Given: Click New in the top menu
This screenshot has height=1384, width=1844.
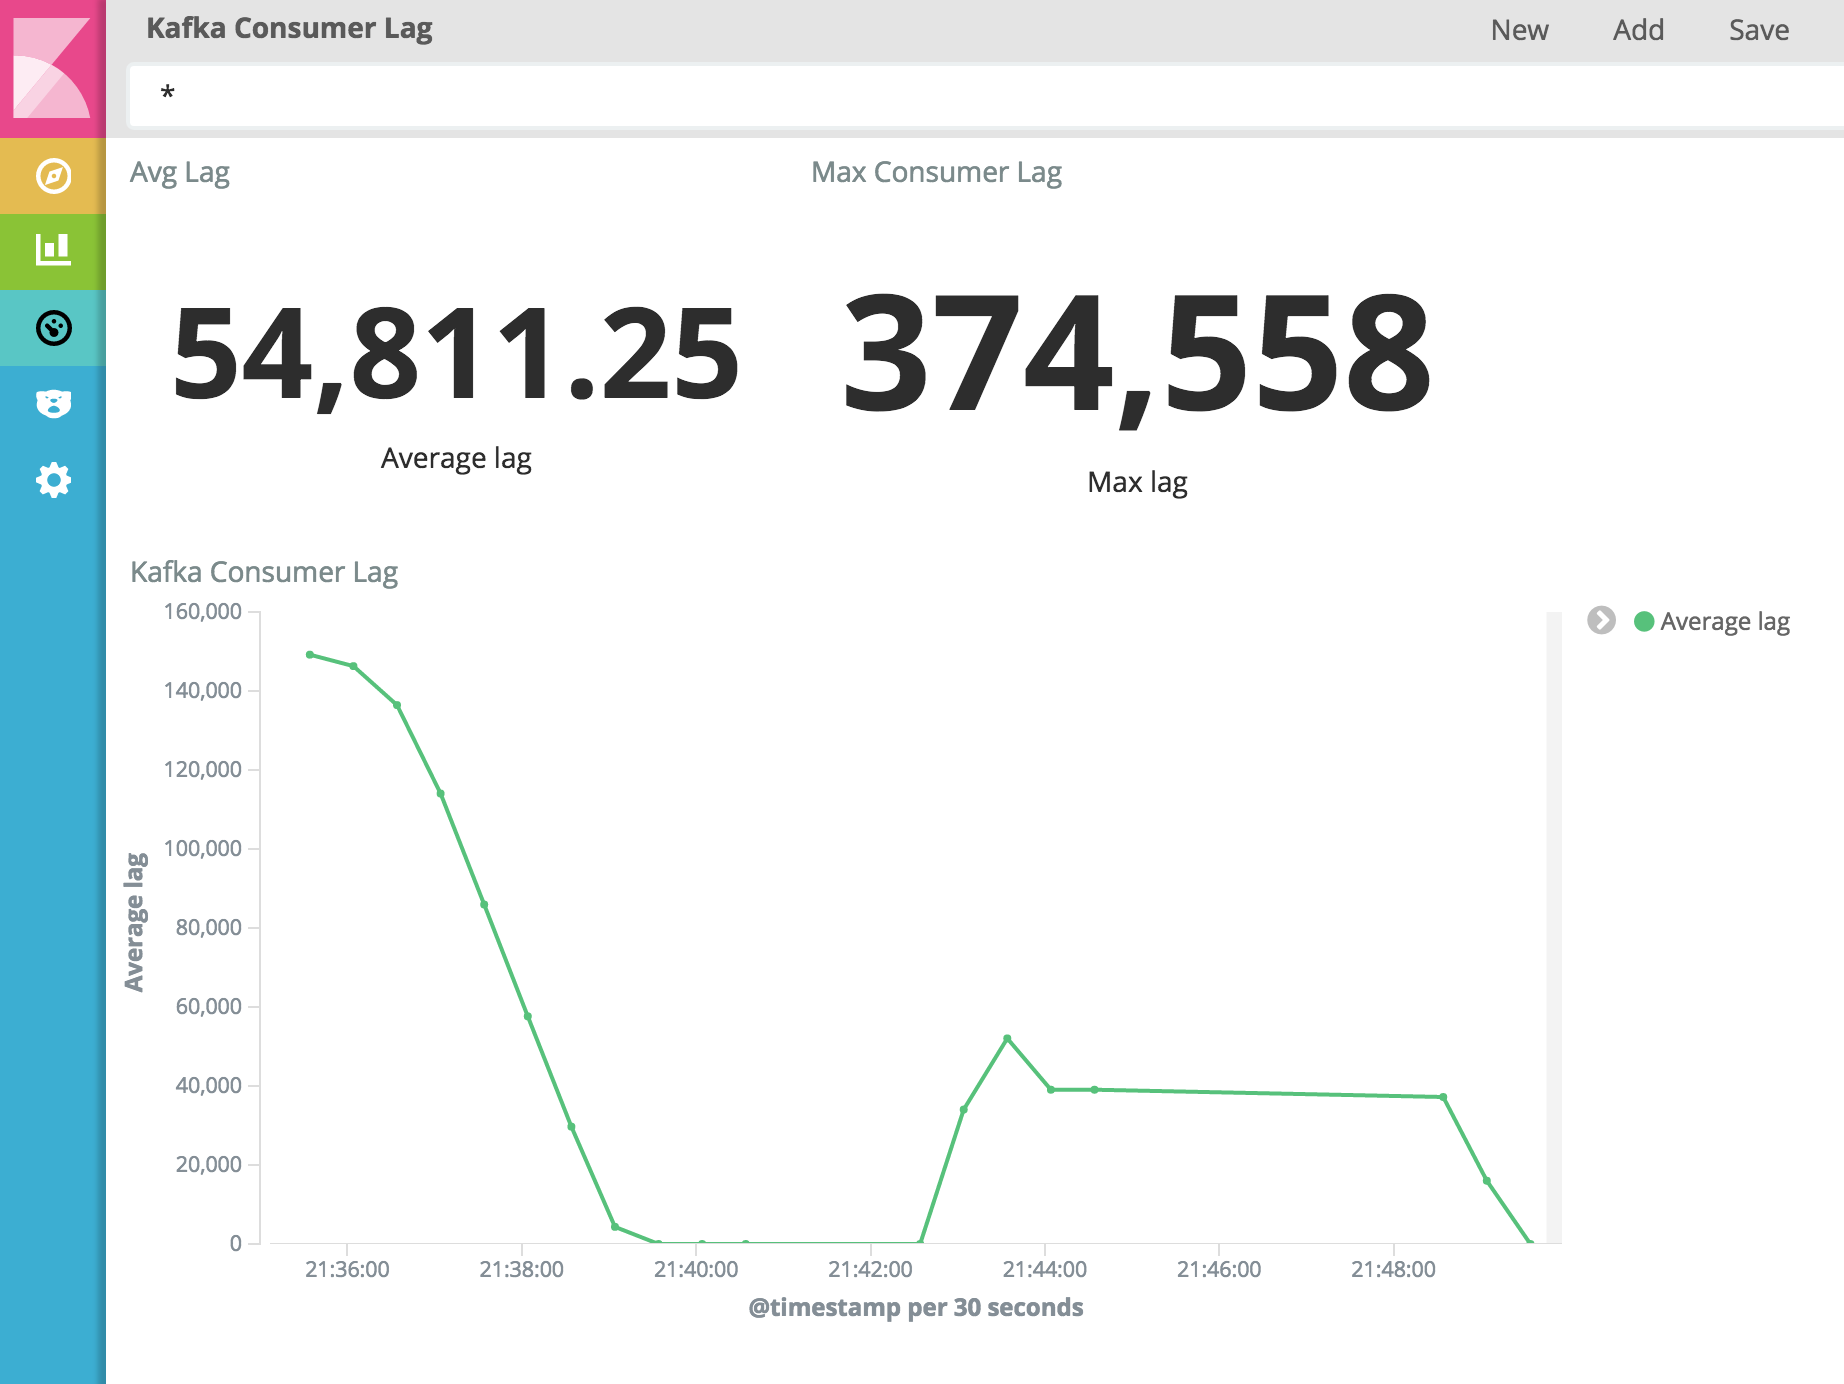Looking at the screenshot, I should point(1519,30).
